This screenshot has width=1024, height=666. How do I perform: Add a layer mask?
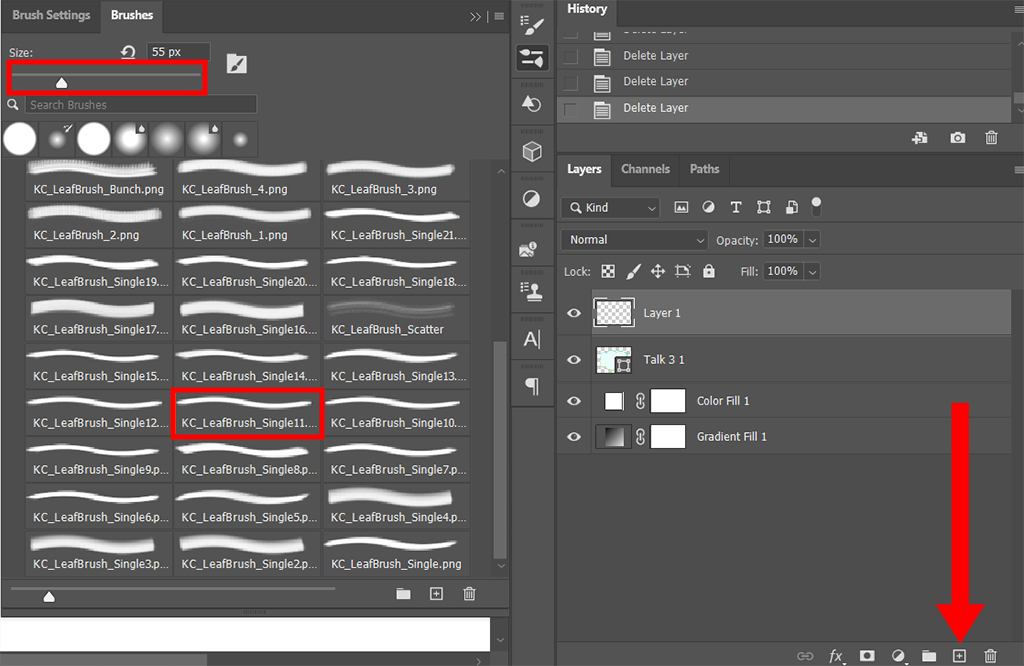[x=867, y=656]
